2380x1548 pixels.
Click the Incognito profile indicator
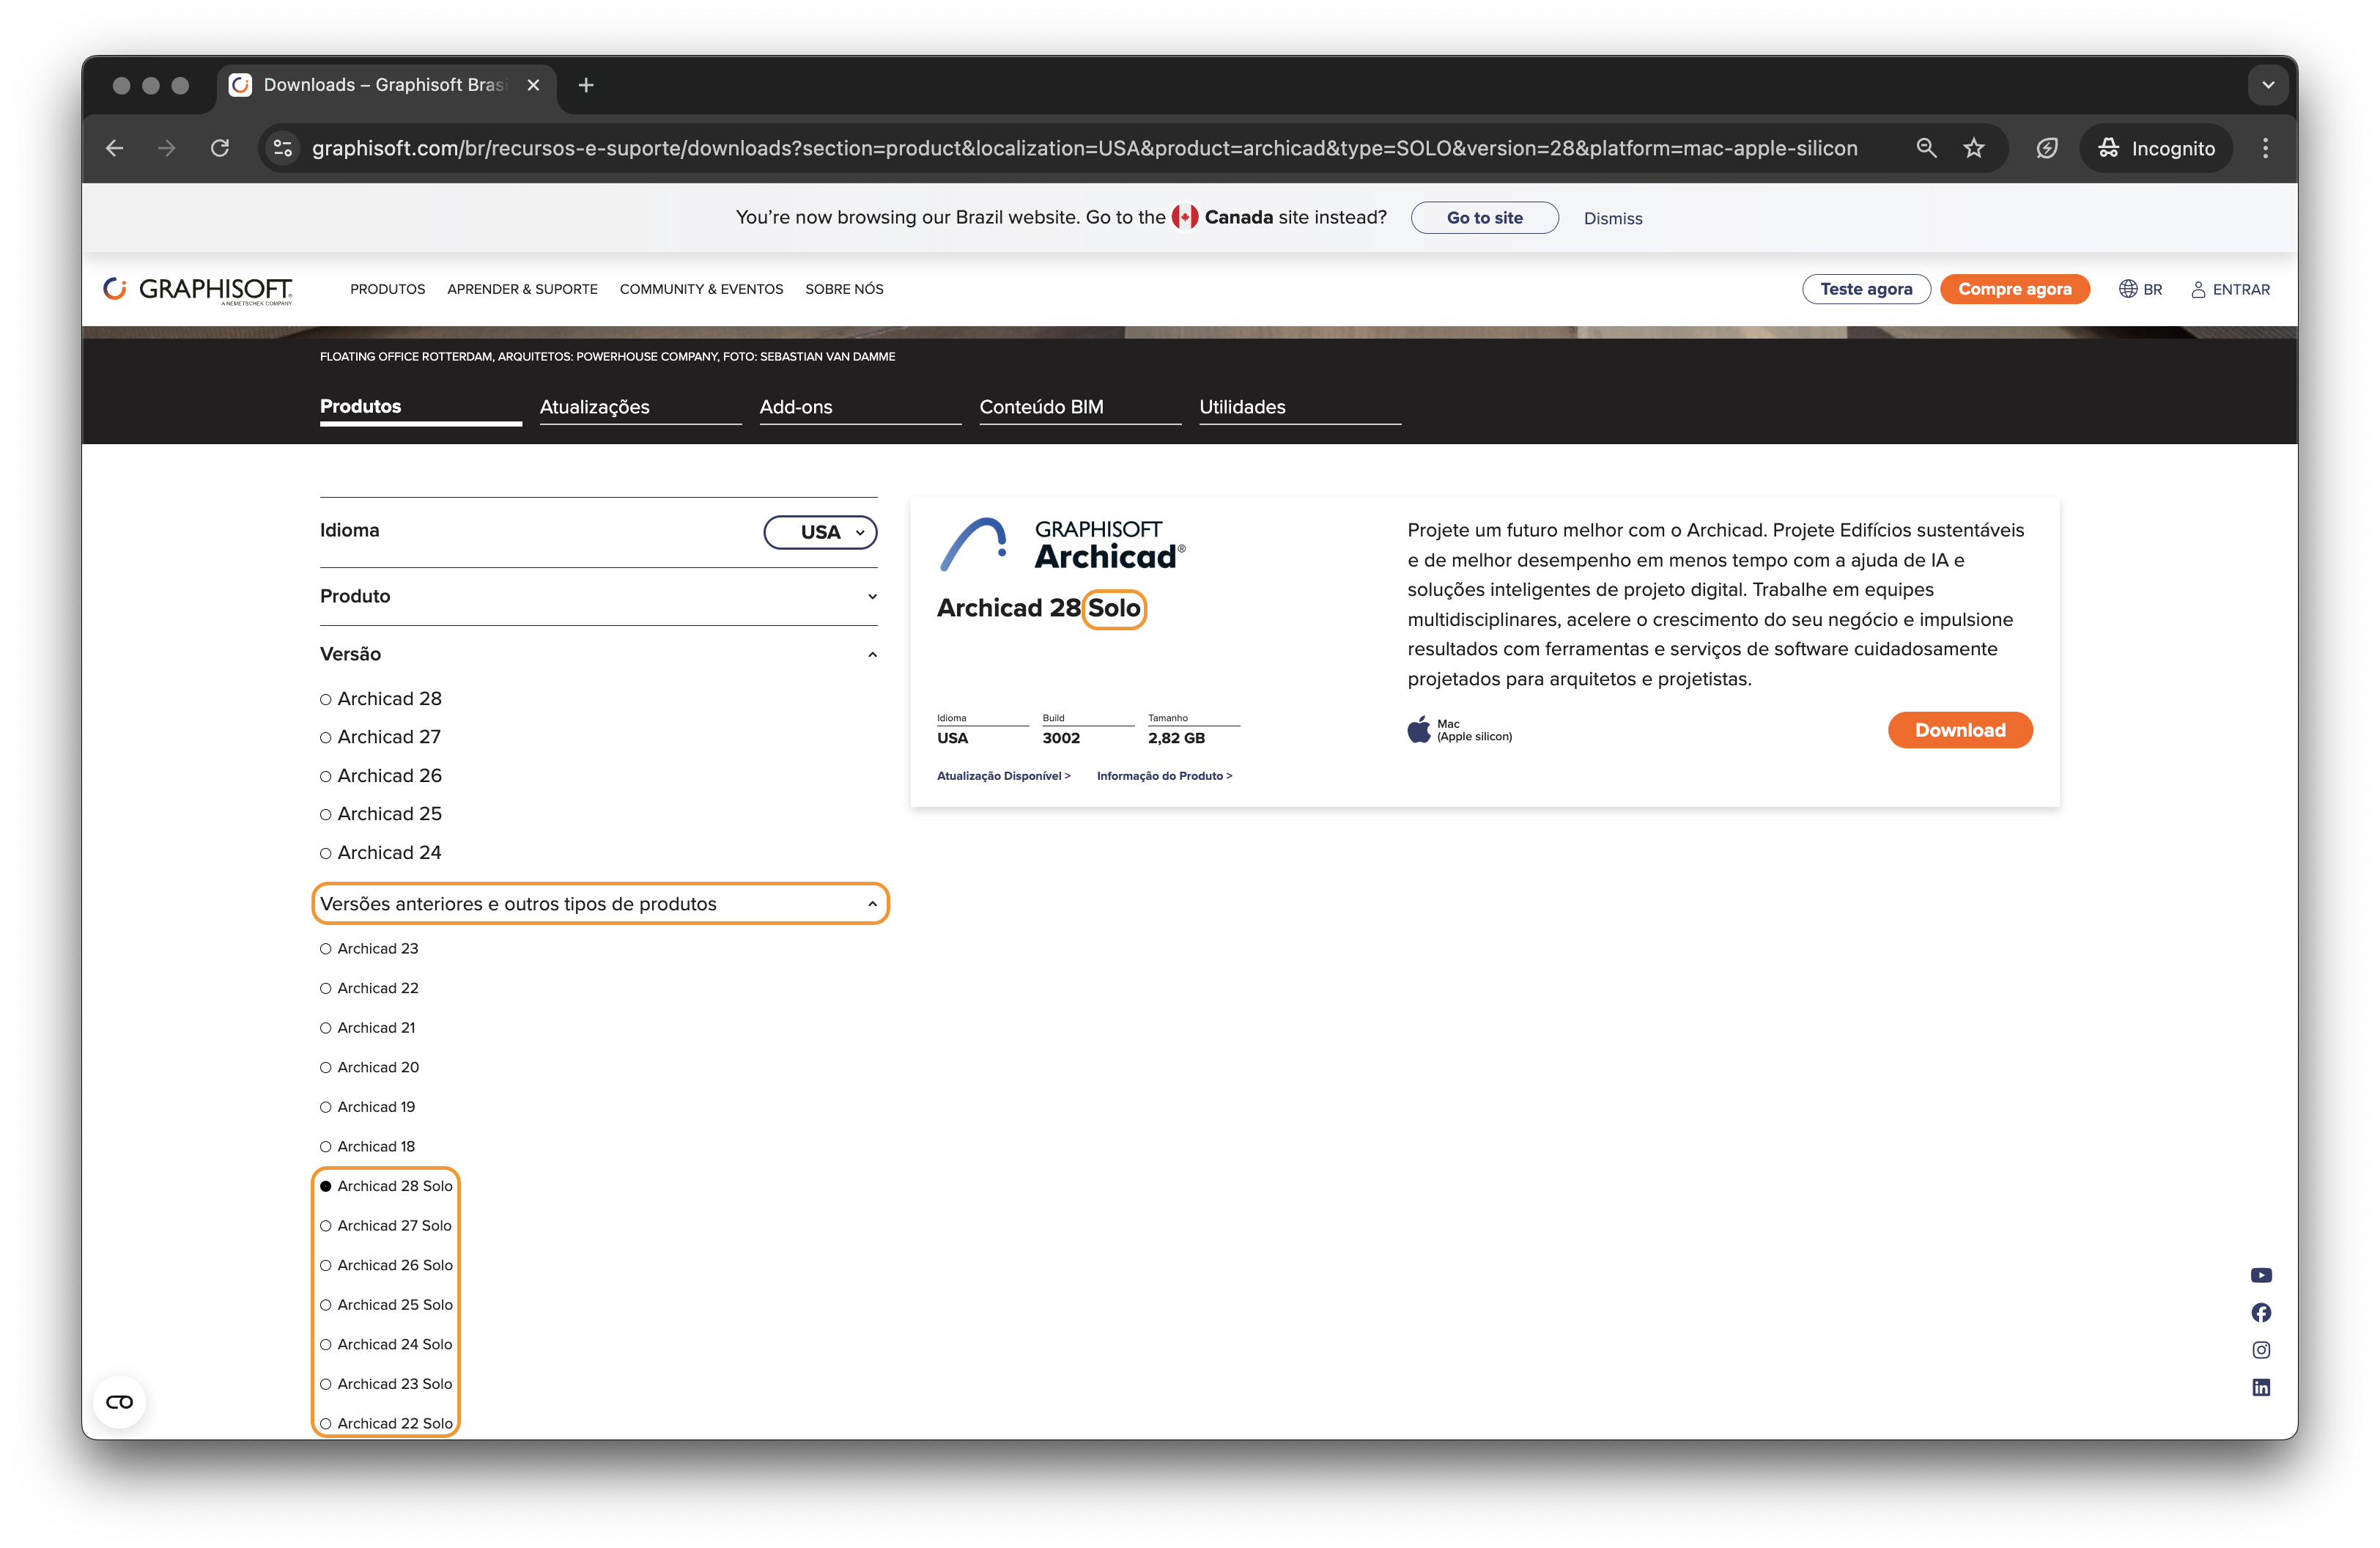coord(2156,148)
